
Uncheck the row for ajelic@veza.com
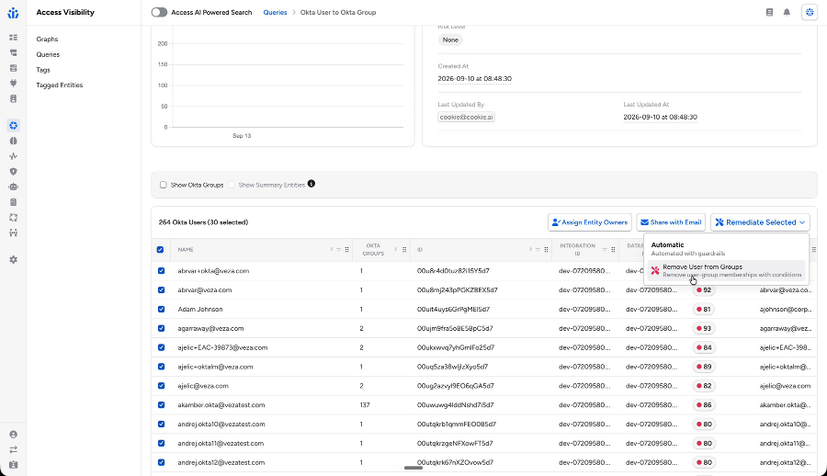pyautogui.click(x=161, y=386)
